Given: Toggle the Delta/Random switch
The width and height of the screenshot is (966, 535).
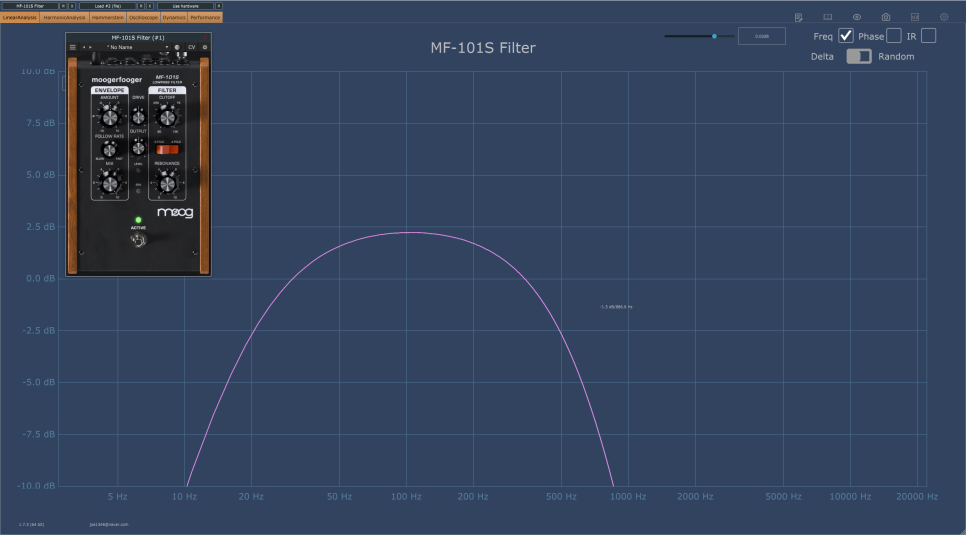Looking at the screenshot, I should [x=859, y=56].
